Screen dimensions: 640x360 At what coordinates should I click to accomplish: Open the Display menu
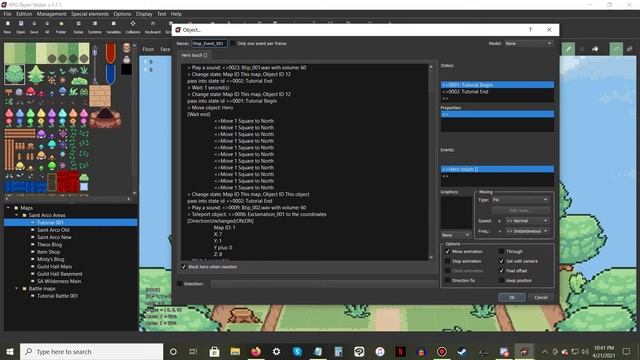pos(144,14)
